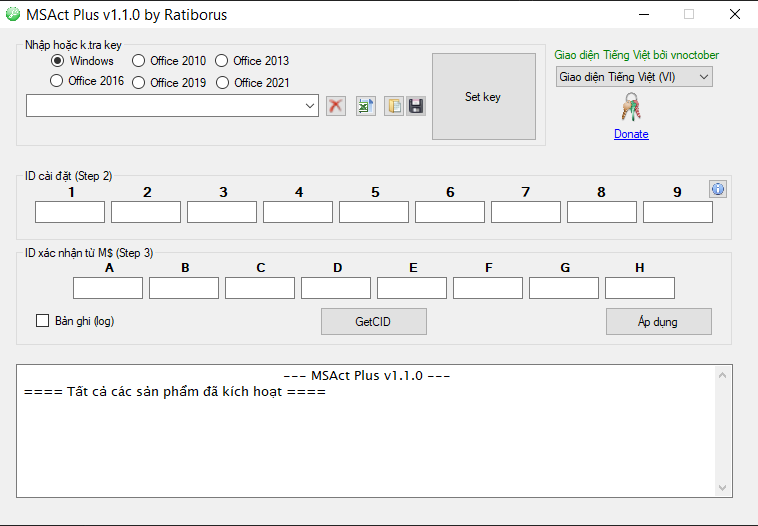
Task: Click the Set key button
Action: 484,97
